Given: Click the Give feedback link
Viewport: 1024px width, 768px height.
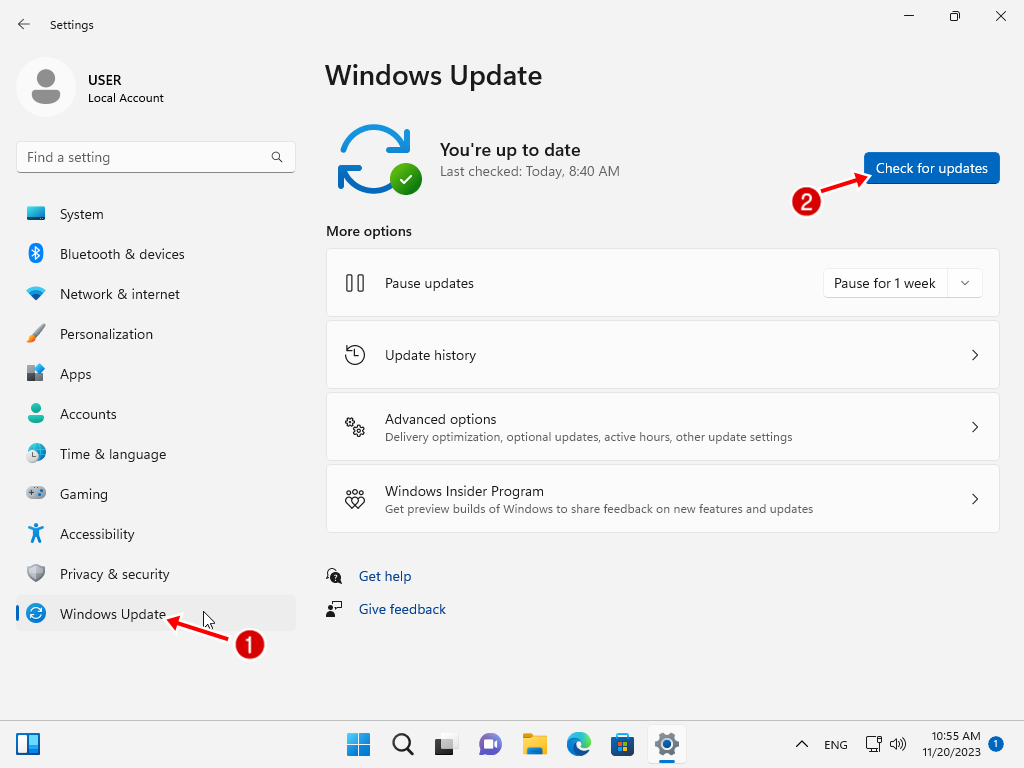Looking at the screenshot, I should (402, 609).
